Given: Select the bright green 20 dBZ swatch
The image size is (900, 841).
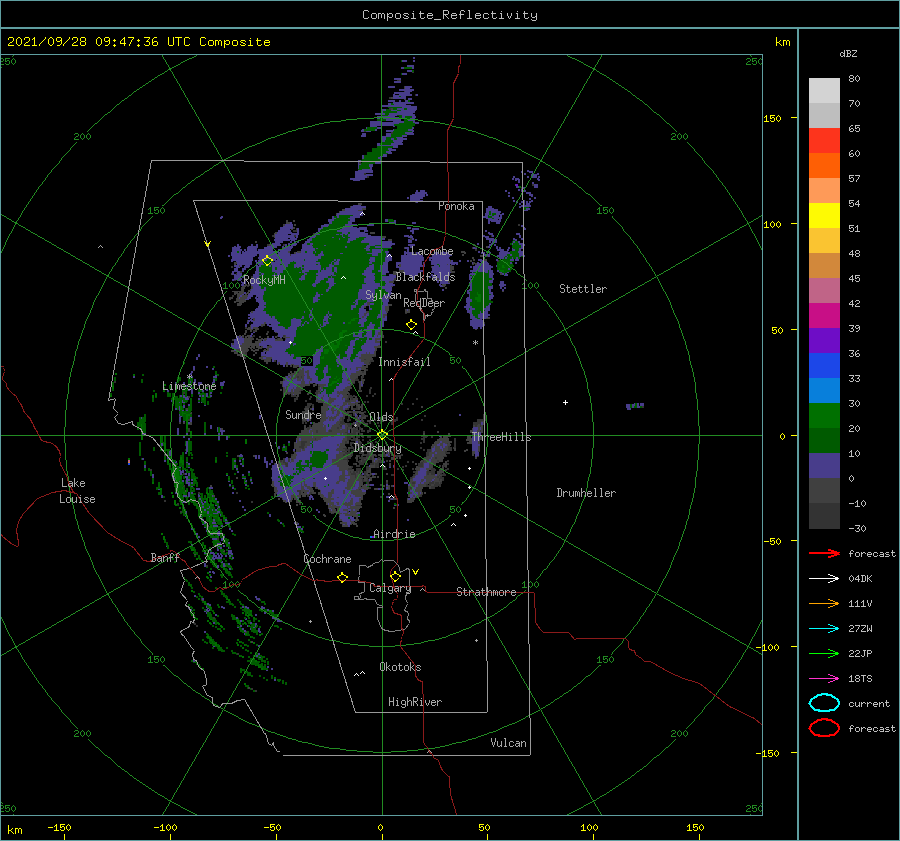Looking at the screenshot, I should tap(824, 415).
